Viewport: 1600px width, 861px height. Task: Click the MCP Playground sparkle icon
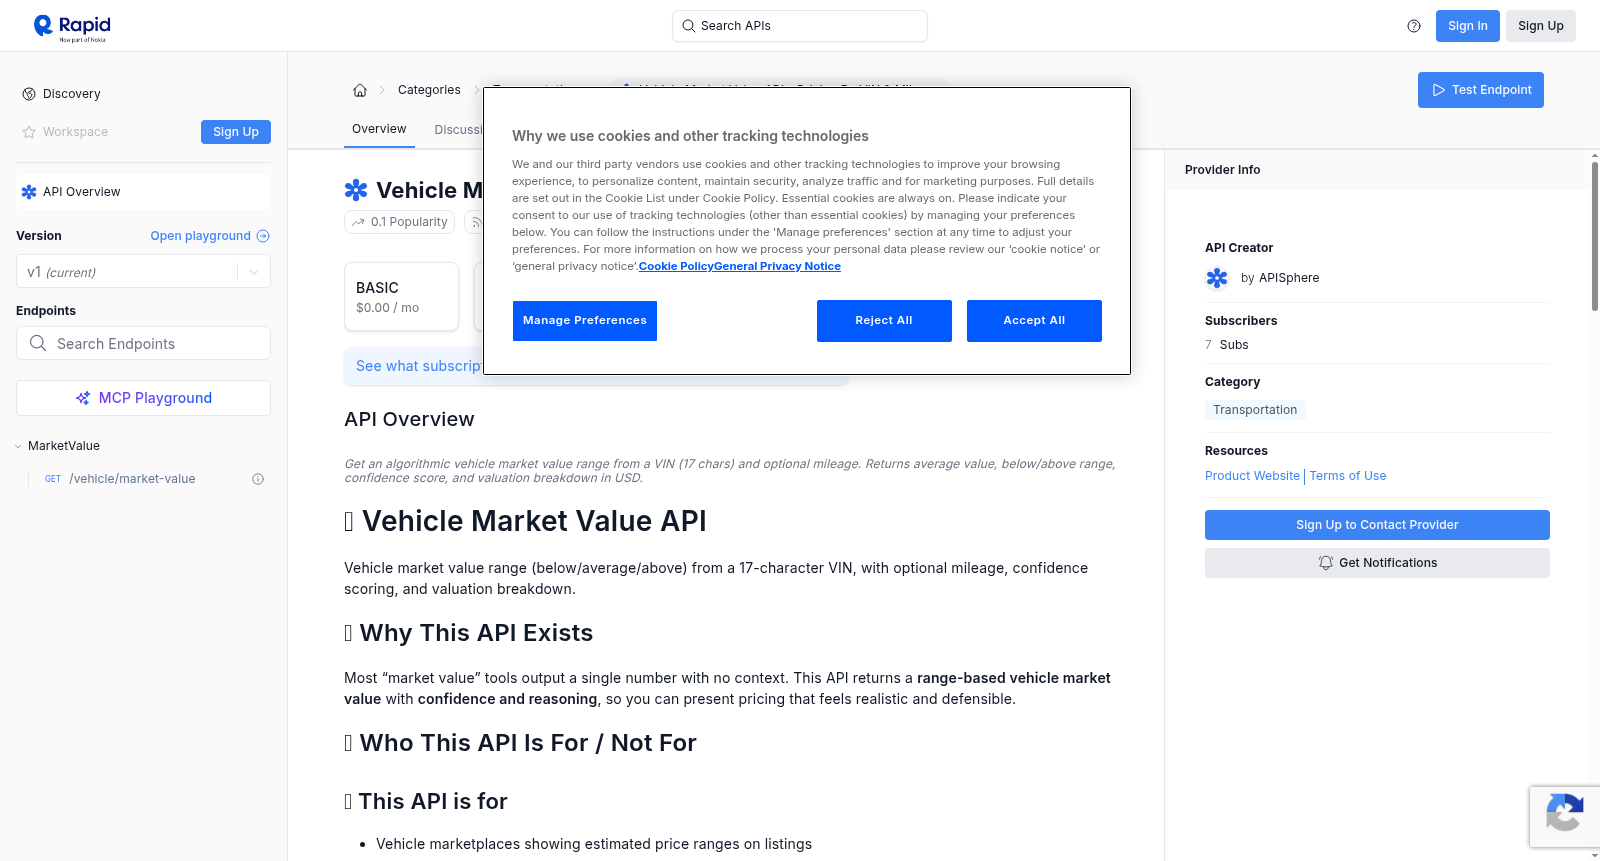click(x=83, y=398)
